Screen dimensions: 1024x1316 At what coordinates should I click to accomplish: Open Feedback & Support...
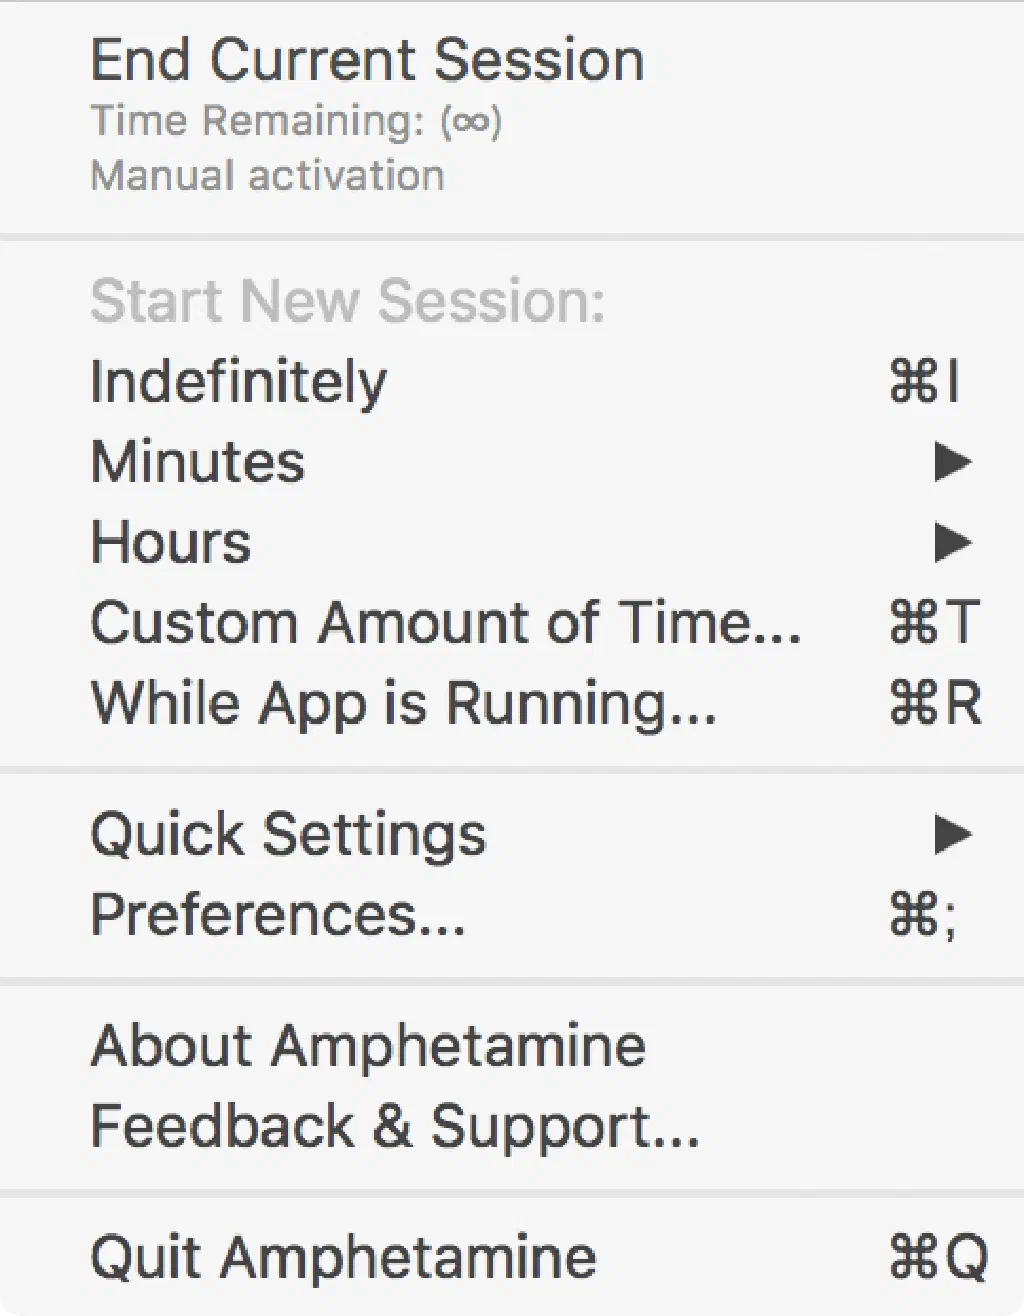pyautogui.click(x=395, y=1126)
